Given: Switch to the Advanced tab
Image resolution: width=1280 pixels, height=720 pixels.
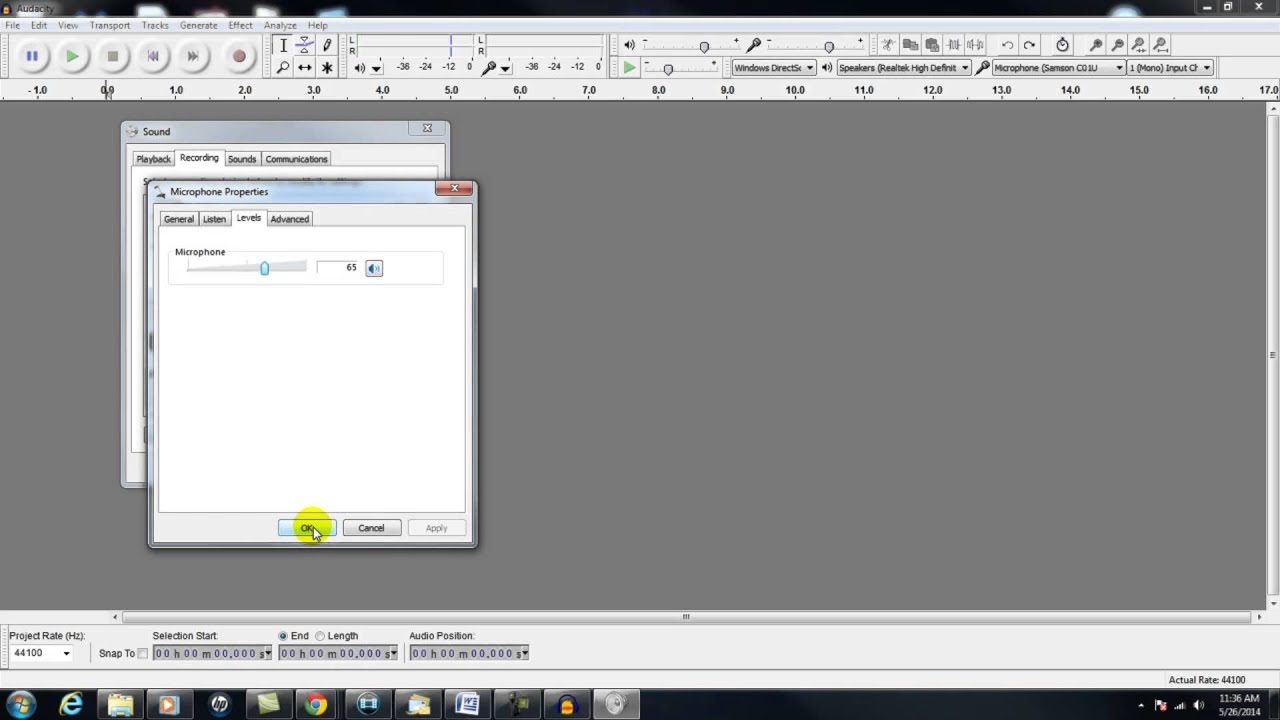Looking at the screenshot, I should point(289,219).
